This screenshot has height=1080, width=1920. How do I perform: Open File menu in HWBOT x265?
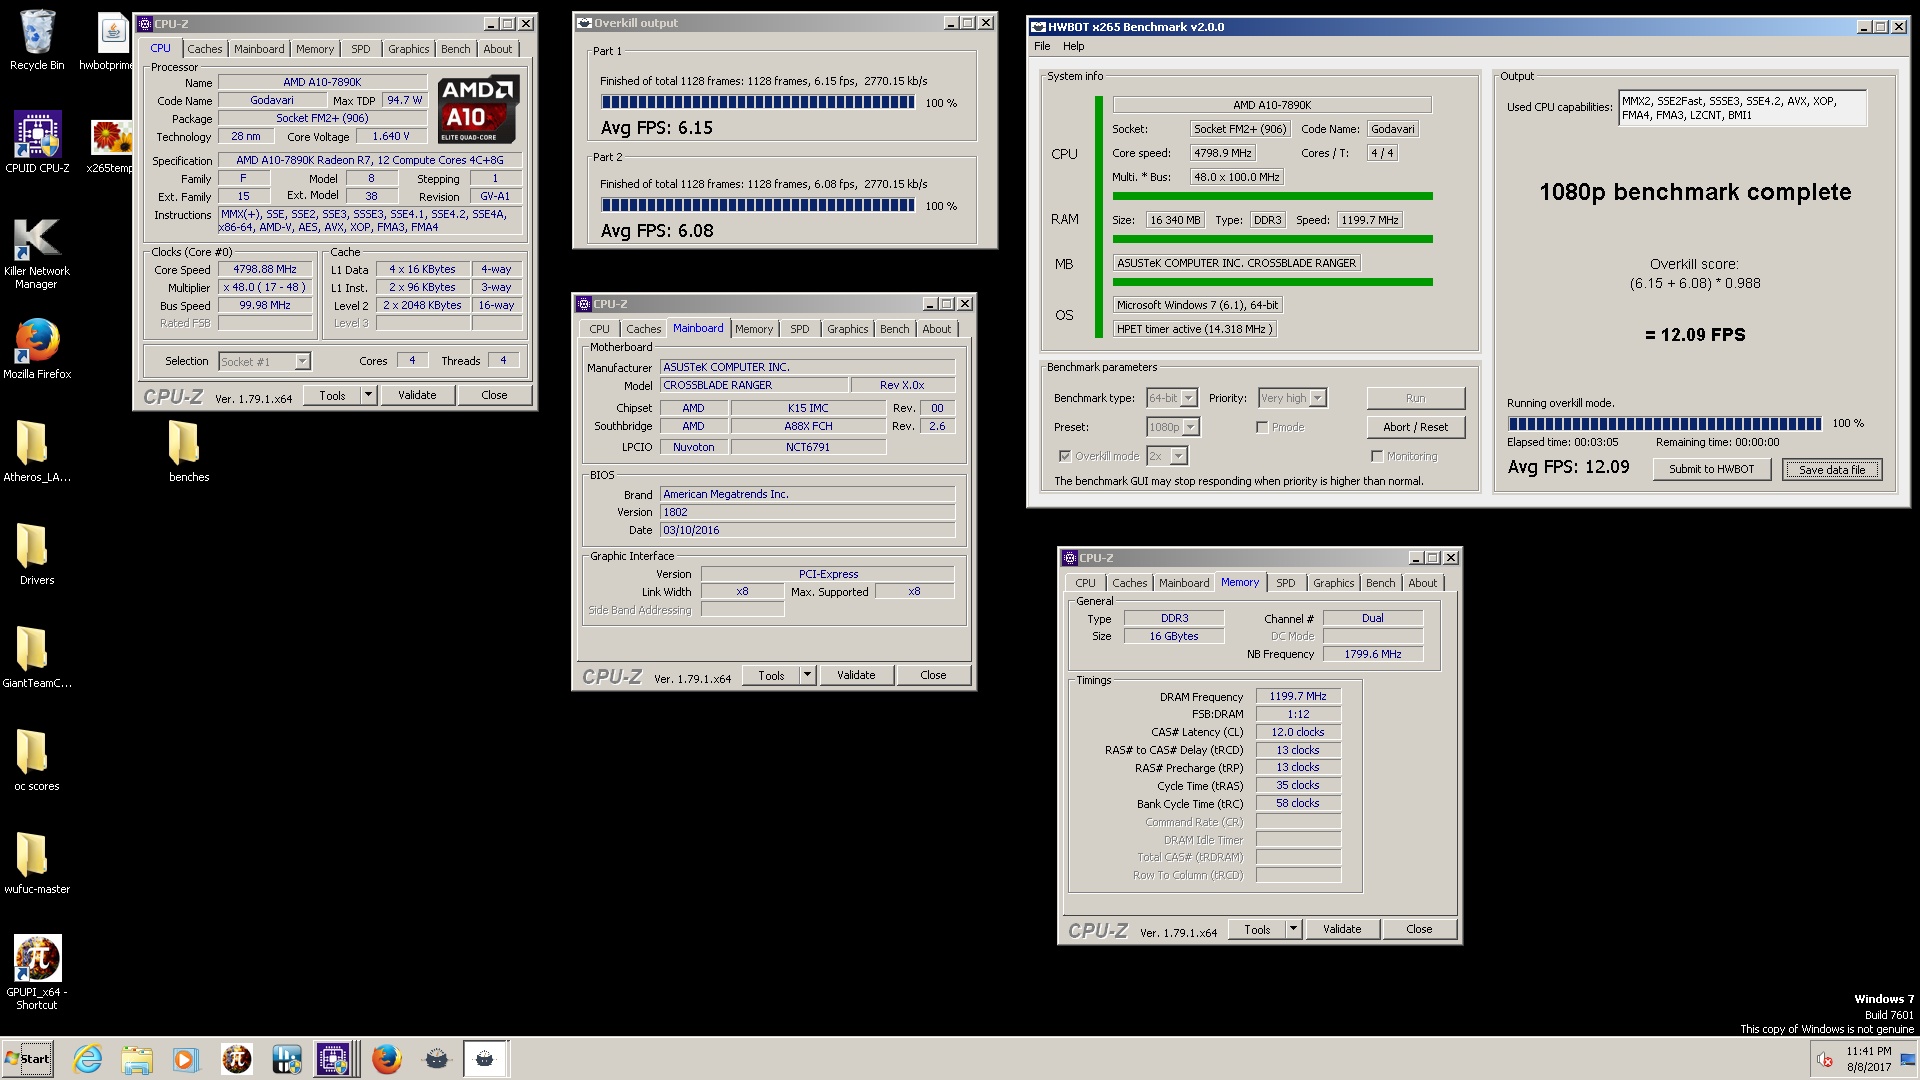coord(1042,46)
